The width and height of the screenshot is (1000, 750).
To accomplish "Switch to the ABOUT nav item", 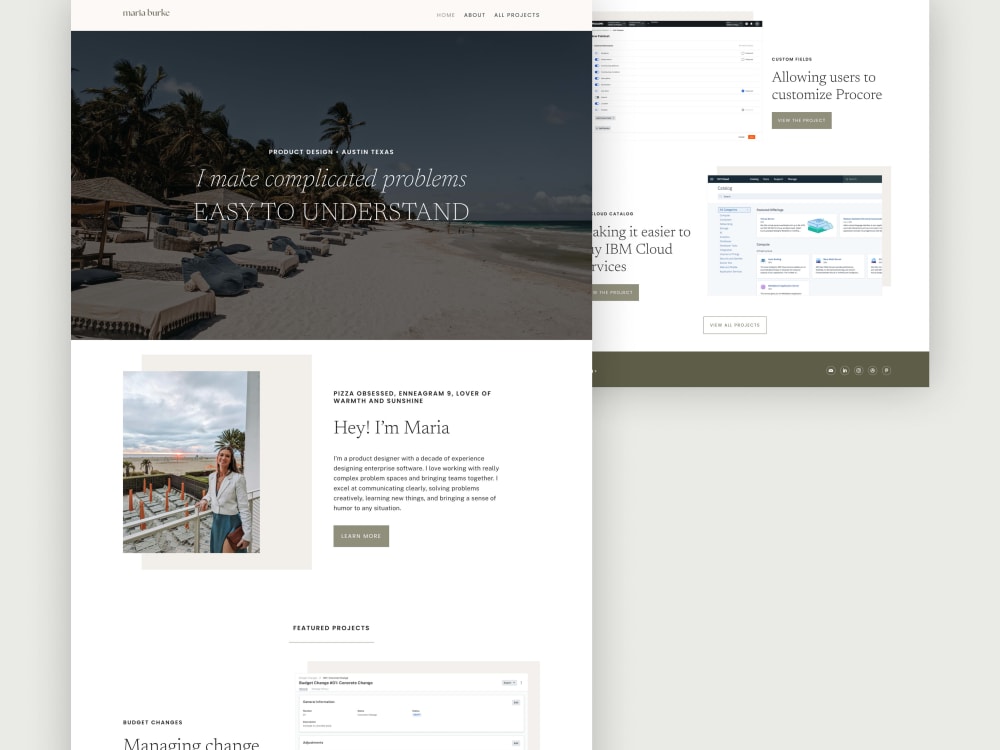I will pos(475,15).
